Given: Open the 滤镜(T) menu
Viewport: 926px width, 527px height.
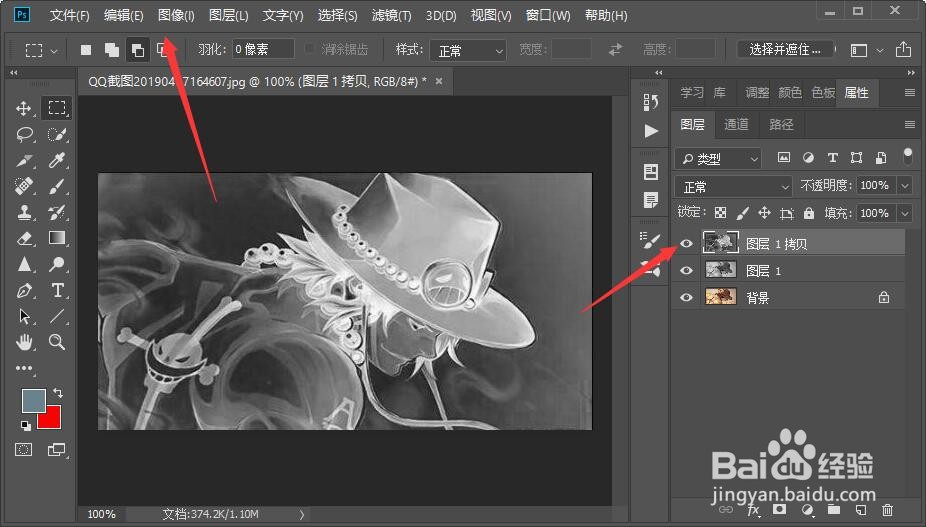Looking at the screenshot, I should tap(391, 15).
